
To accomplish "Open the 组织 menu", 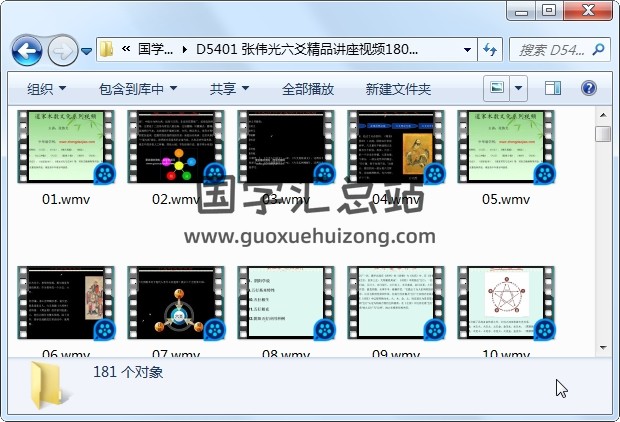I will coord(47,89).
